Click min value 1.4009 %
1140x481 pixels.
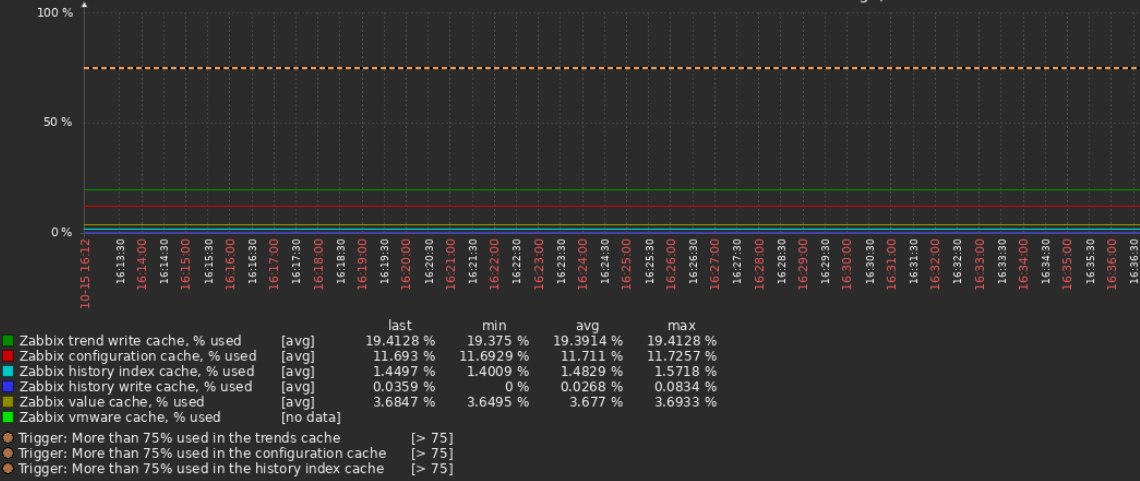[x=498, y=371]
